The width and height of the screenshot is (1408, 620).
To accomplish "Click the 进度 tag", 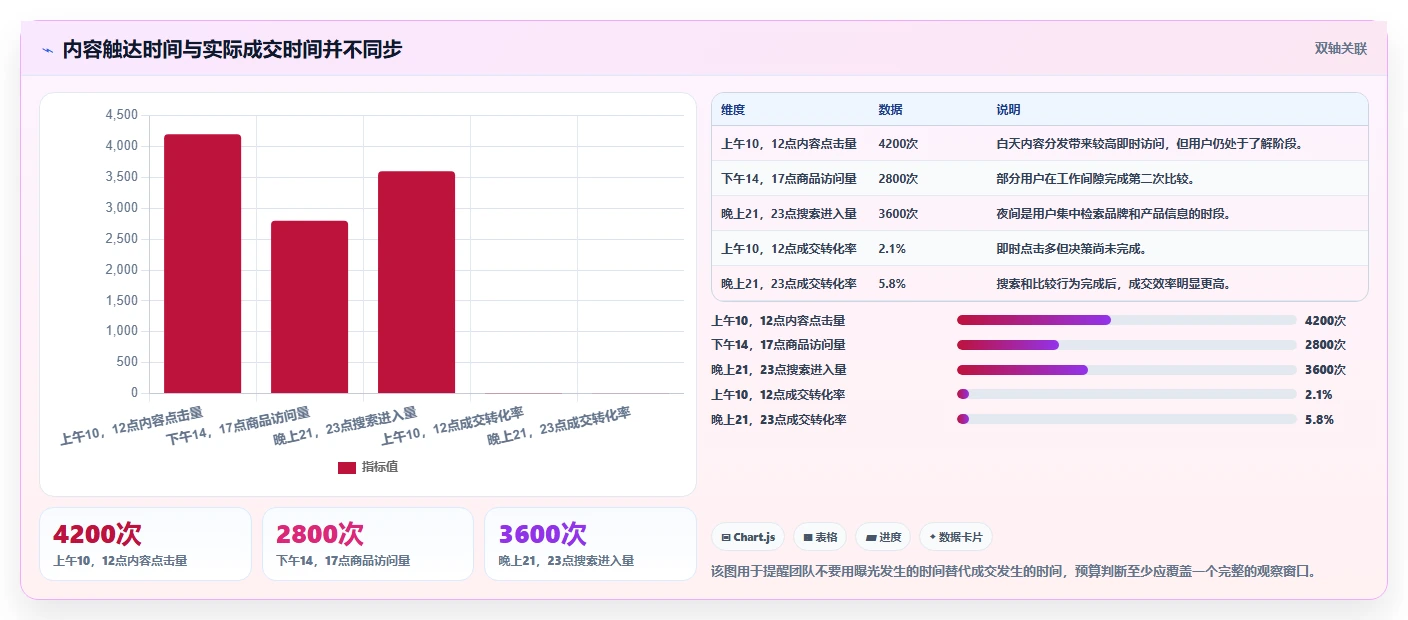I will [x=883, y=537].
